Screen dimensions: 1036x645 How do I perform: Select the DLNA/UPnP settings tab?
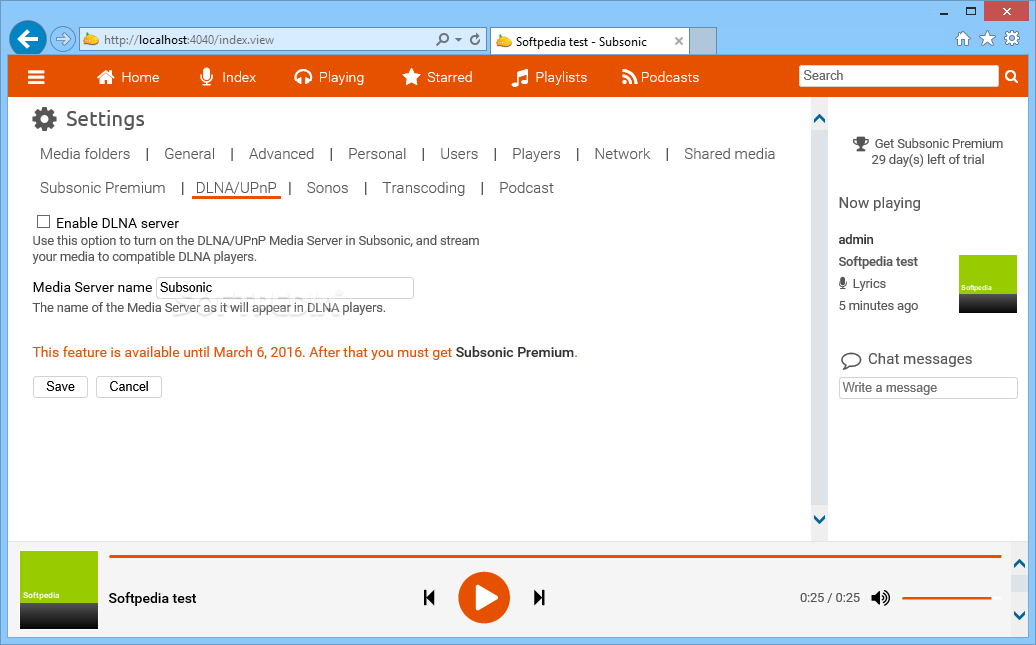(x=236, y=188)
